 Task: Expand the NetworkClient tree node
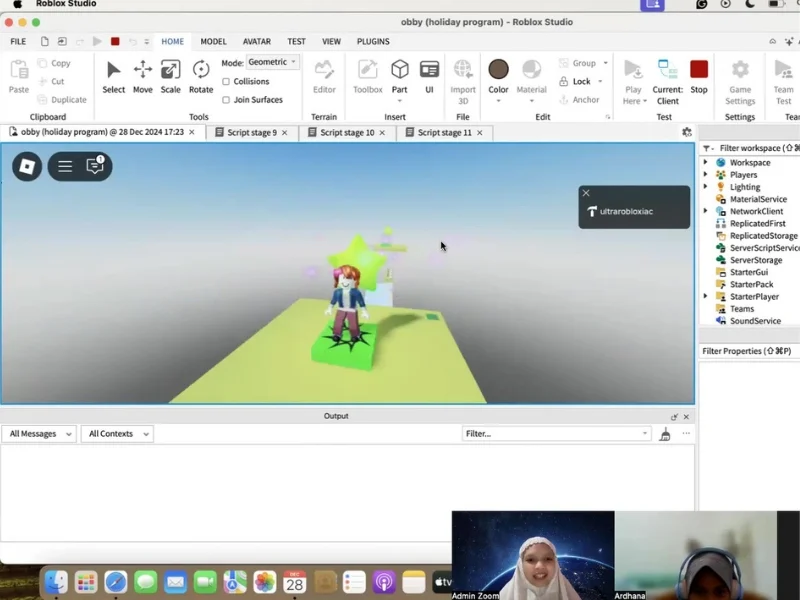coord(706,211)
